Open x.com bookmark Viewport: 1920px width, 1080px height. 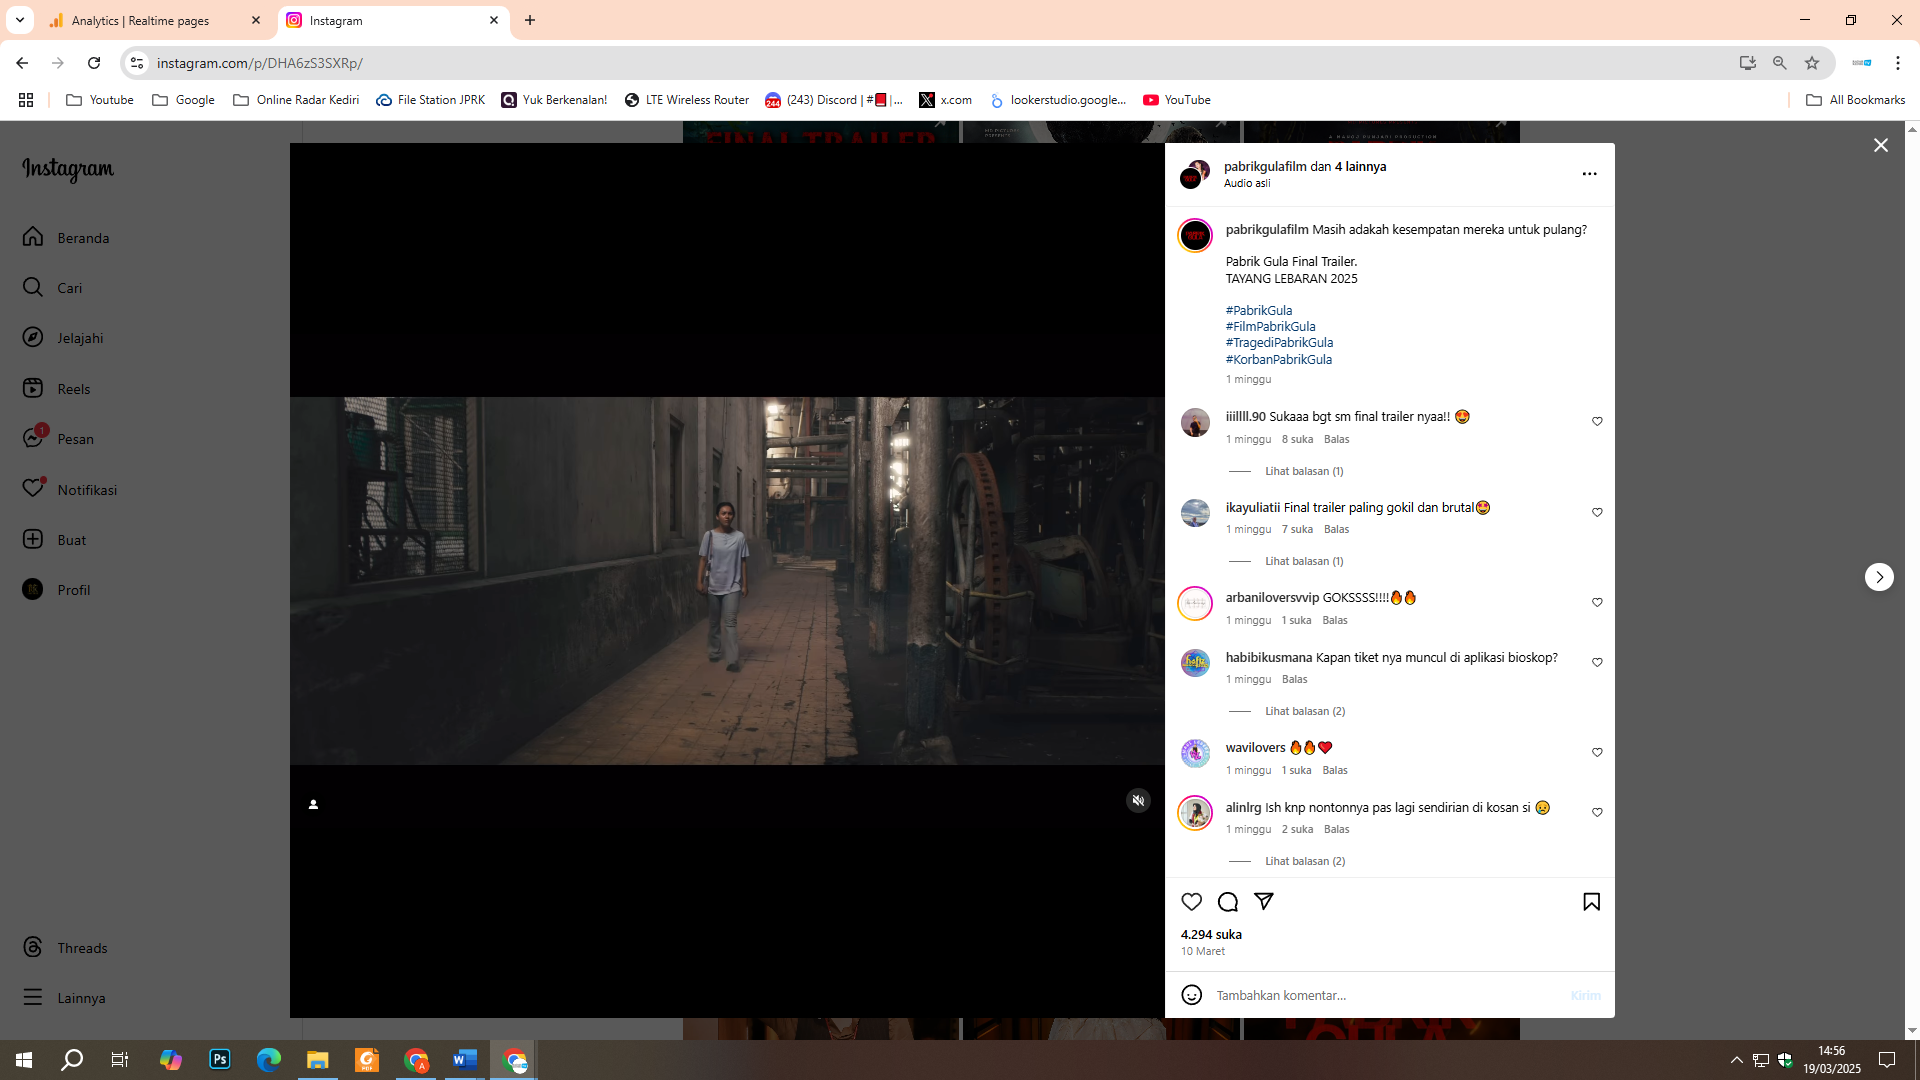pyautogui.click(x=946, y=100)
